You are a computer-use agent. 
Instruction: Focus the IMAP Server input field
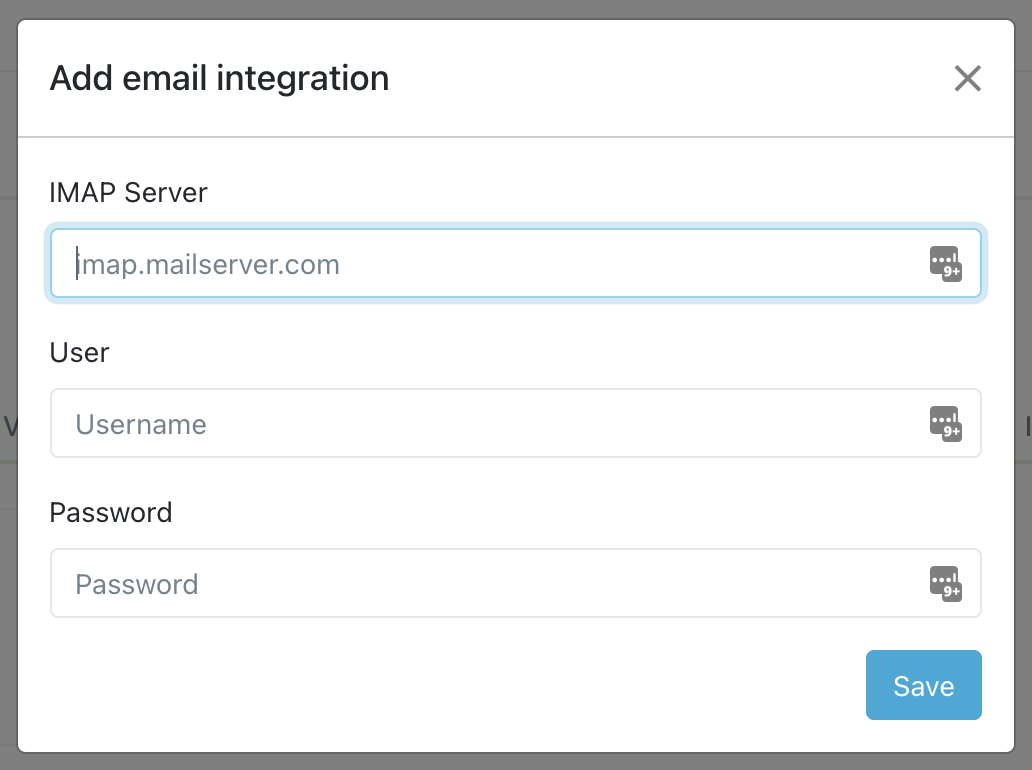coord(490,264)
